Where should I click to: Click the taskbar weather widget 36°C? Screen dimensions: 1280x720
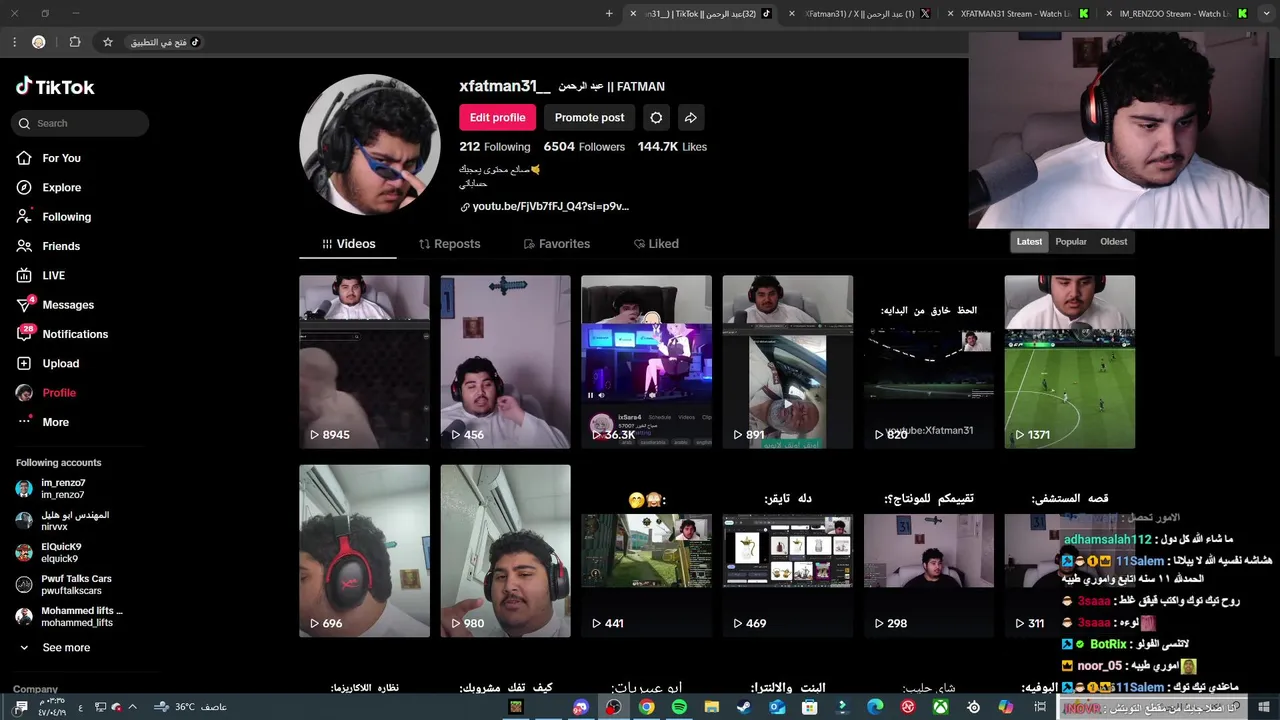coord(191,707)
